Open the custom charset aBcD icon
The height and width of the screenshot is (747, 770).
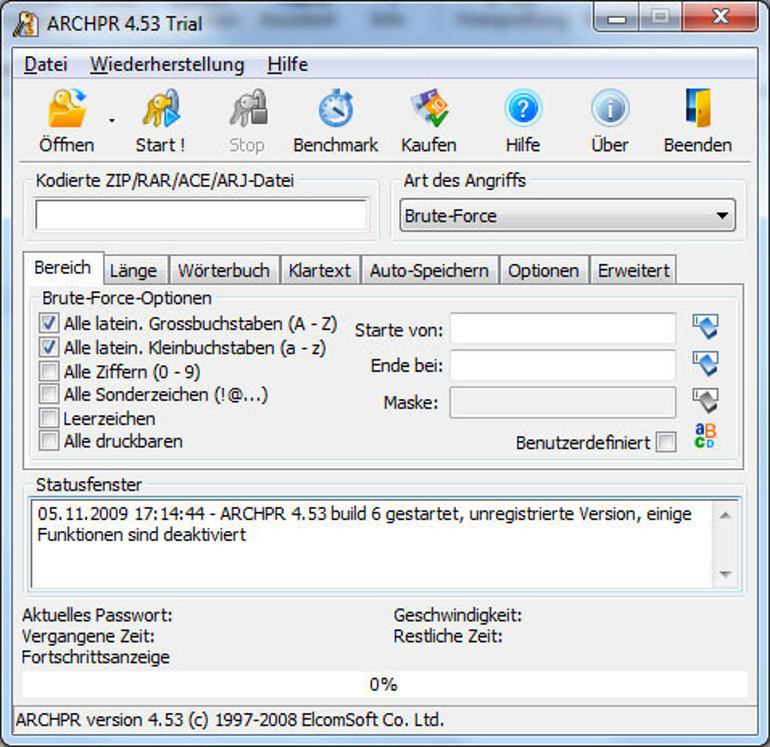coord(705,436)
